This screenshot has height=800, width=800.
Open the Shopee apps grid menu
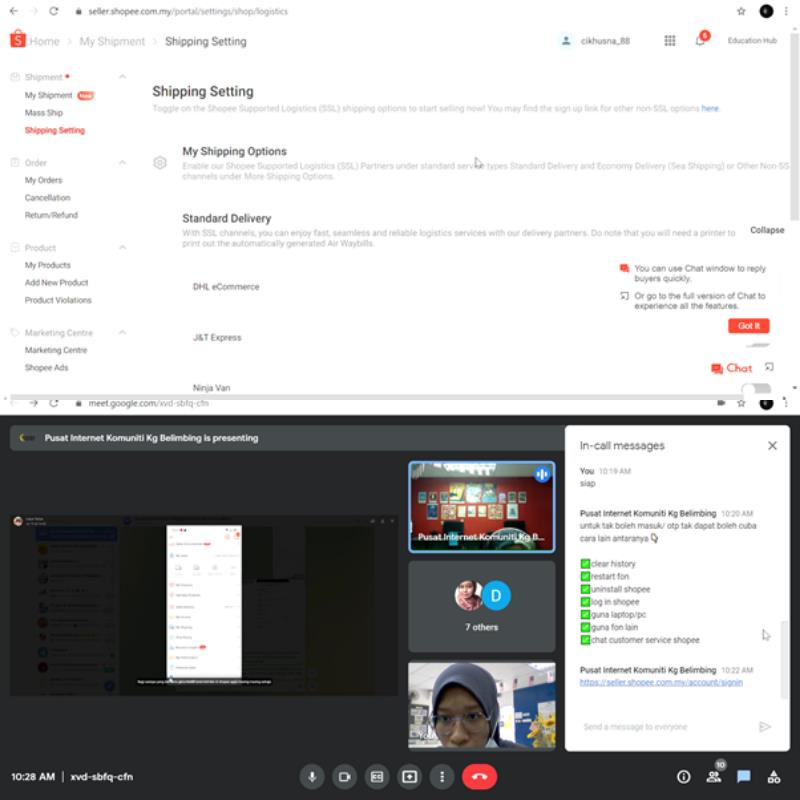(x=669, y=41)
